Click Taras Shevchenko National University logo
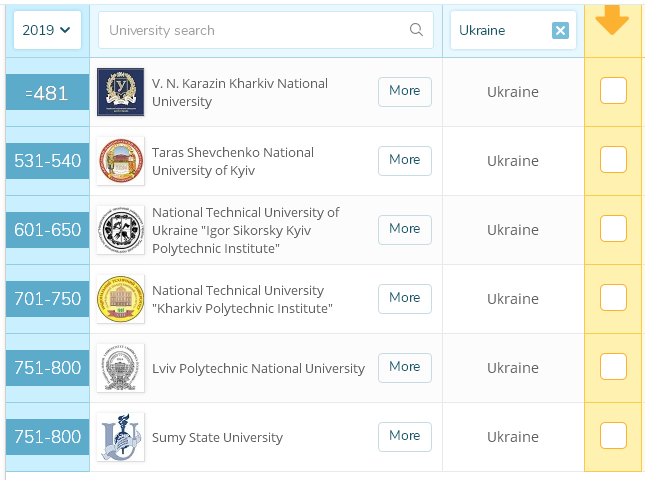 [x=120, y=161]
